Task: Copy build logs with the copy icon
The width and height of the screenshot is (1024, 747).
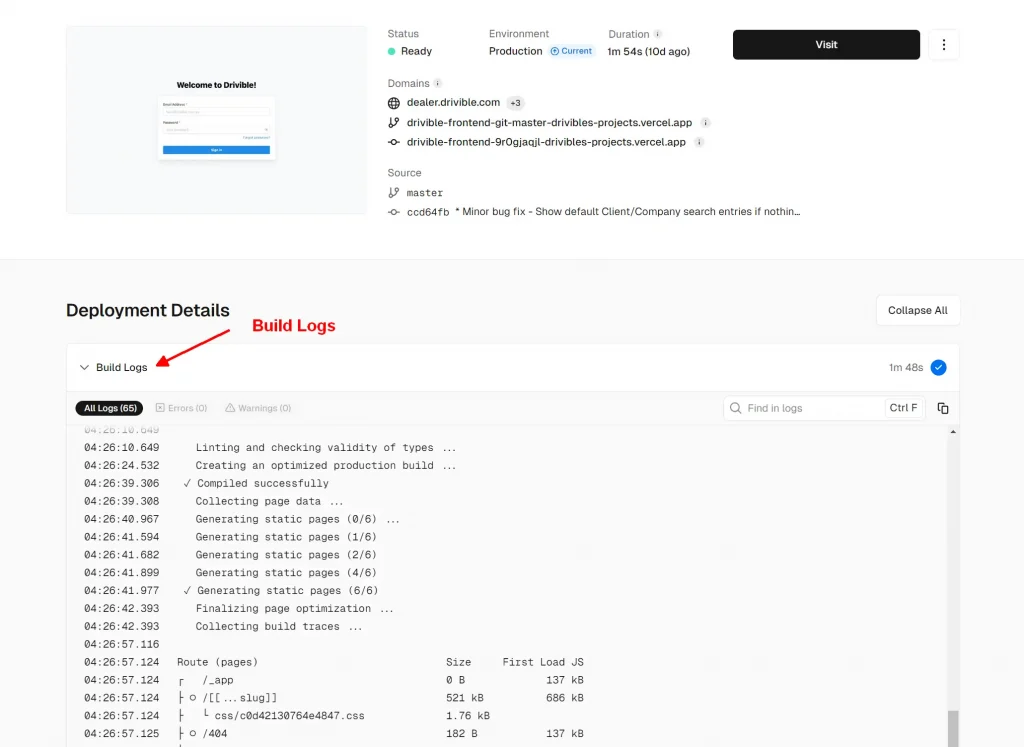Action: pos(942,408)
